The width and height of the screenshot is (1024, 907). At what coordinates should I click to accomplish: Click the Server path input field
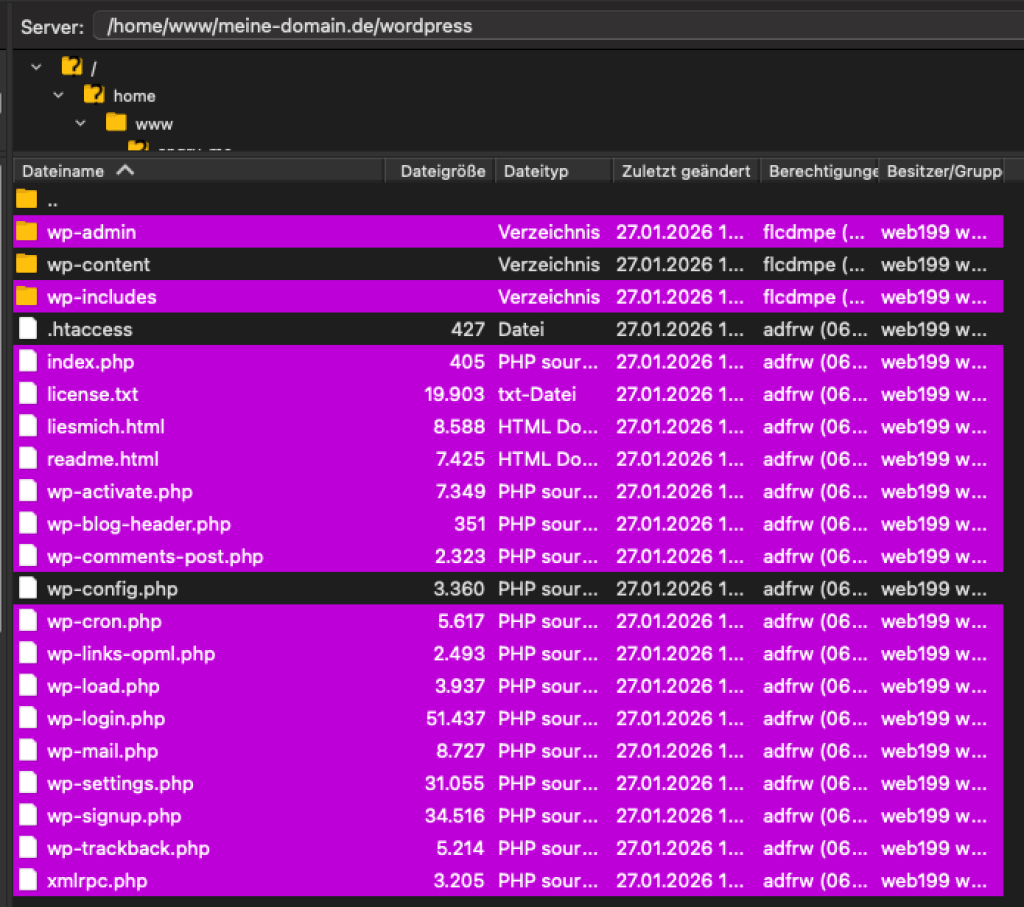(400, 26)
